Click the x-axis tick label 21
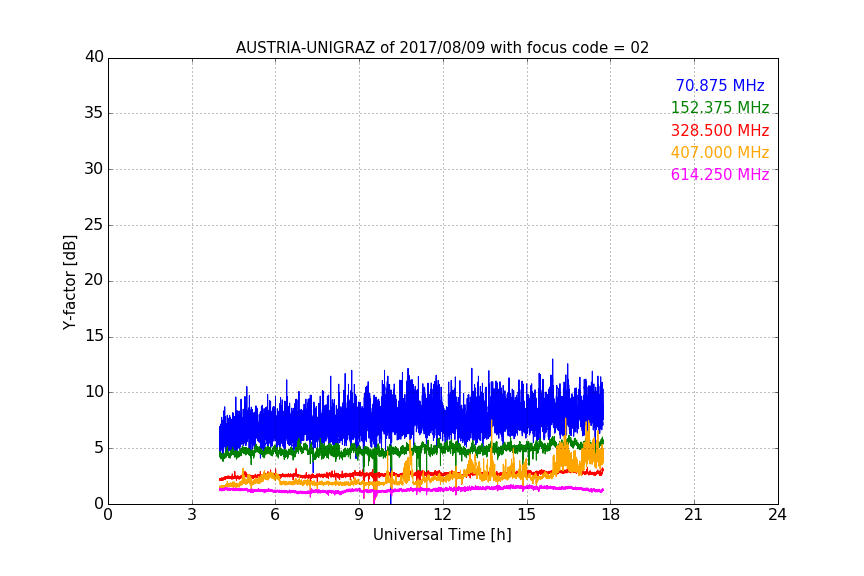 pos(694,515)
